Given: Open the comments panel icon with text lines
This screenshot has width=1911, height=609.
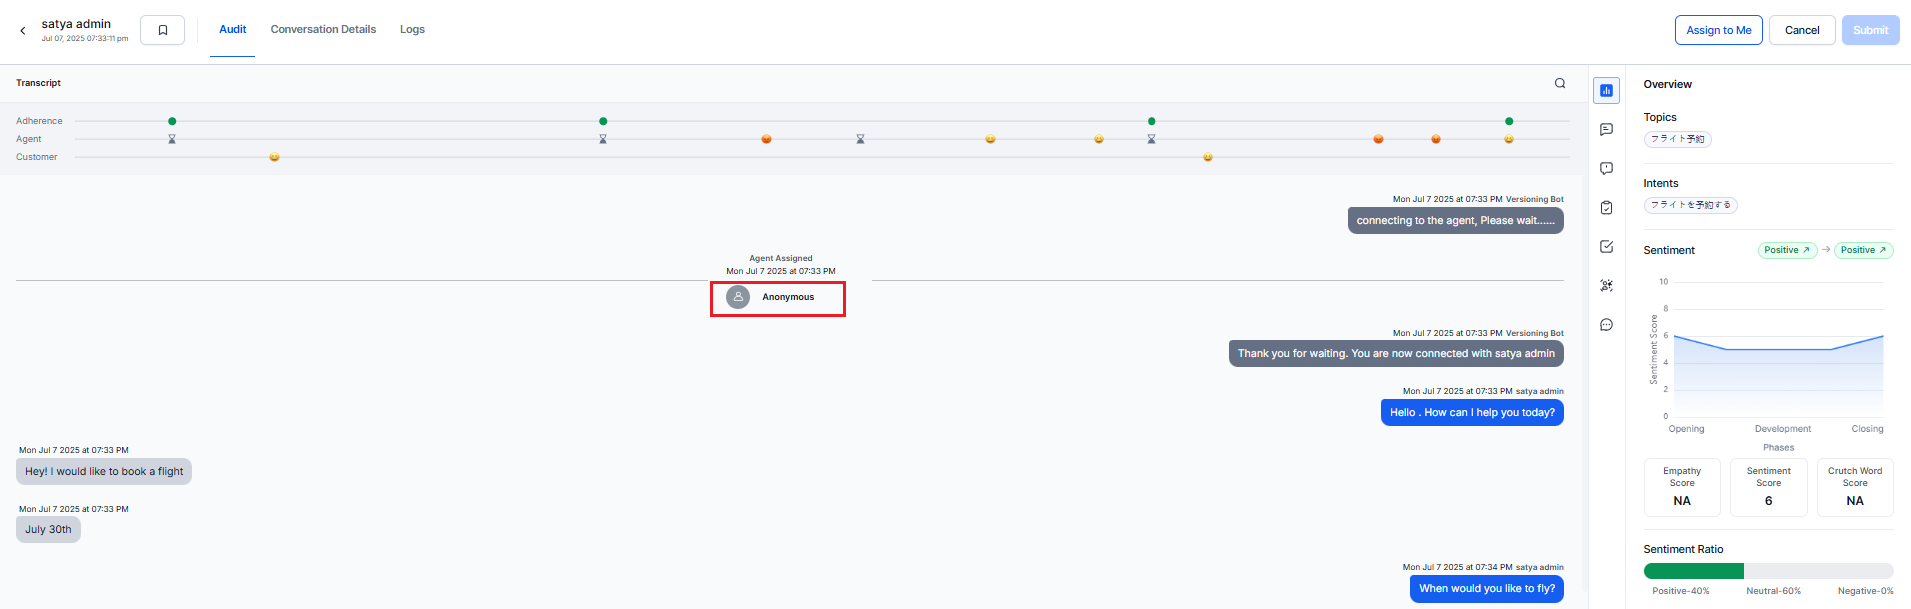Looking at the screenshot, I should coord(1606,130).
